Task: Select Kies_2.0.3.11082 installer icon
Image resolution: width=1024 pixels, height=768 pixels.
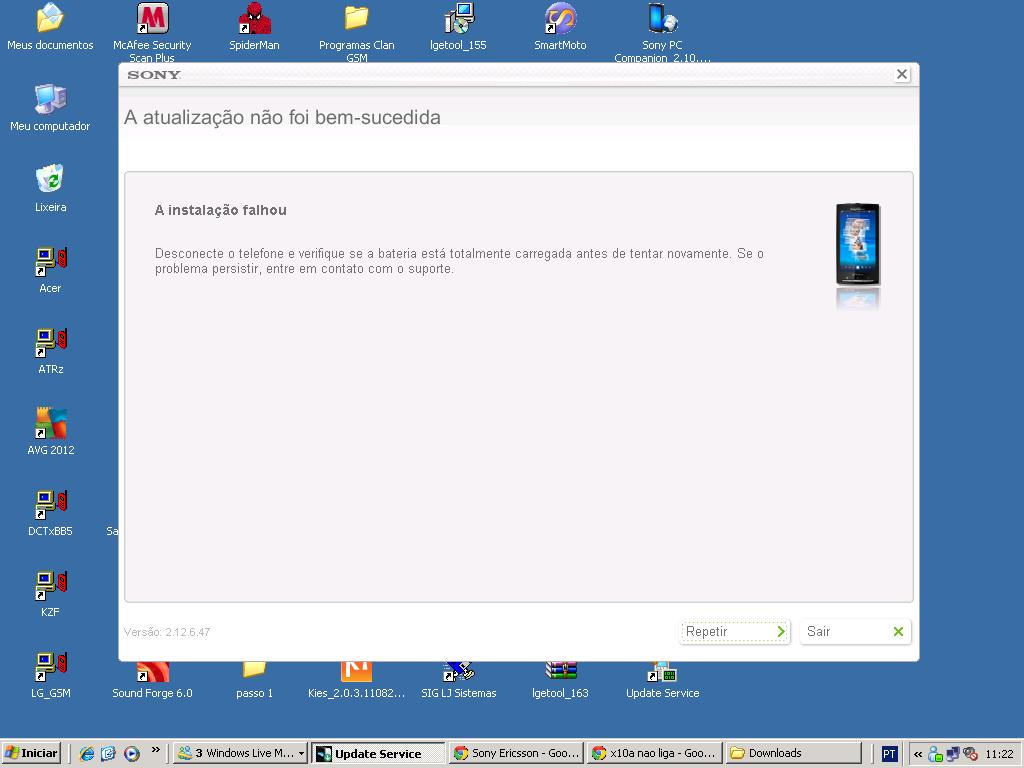Action: 357,680
